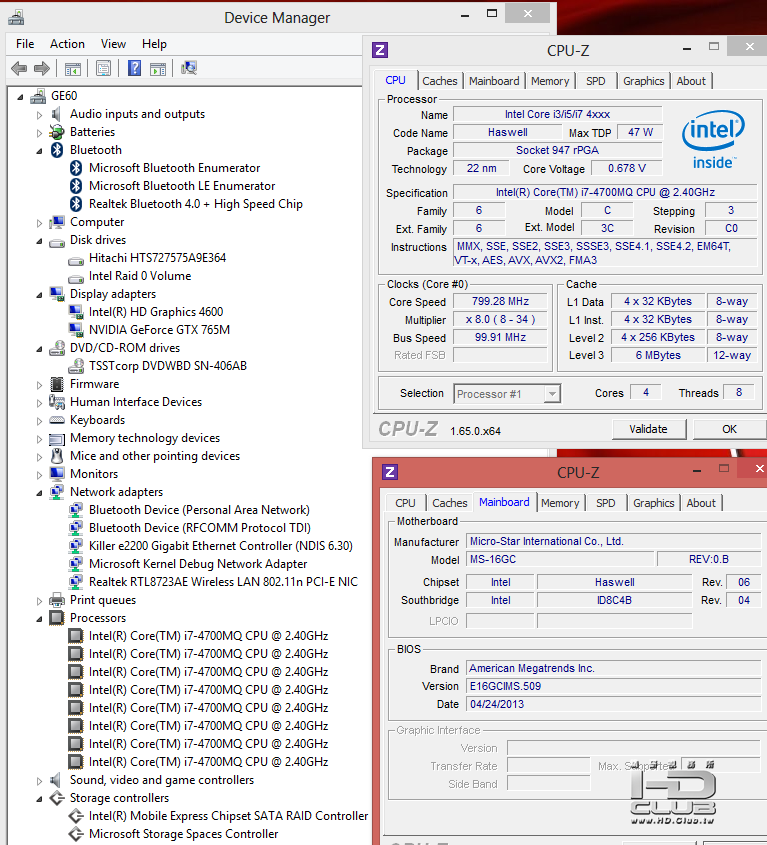
Task: Expand the Audio inputs and outputs node
Action: (x=39, y=115)
